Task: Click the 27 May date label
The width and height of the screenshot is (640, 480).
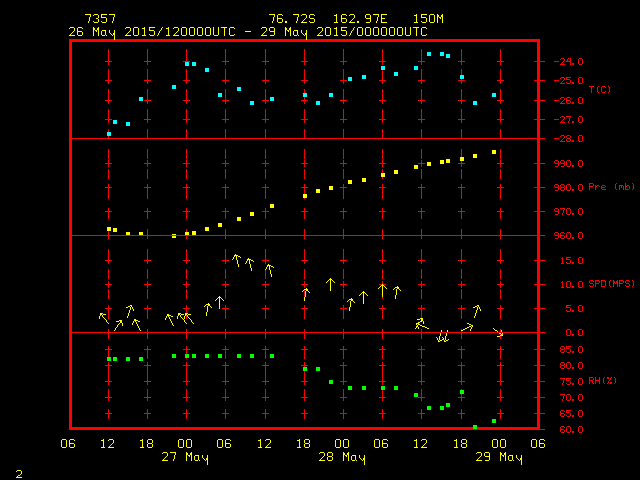Action: coord(186,458)
